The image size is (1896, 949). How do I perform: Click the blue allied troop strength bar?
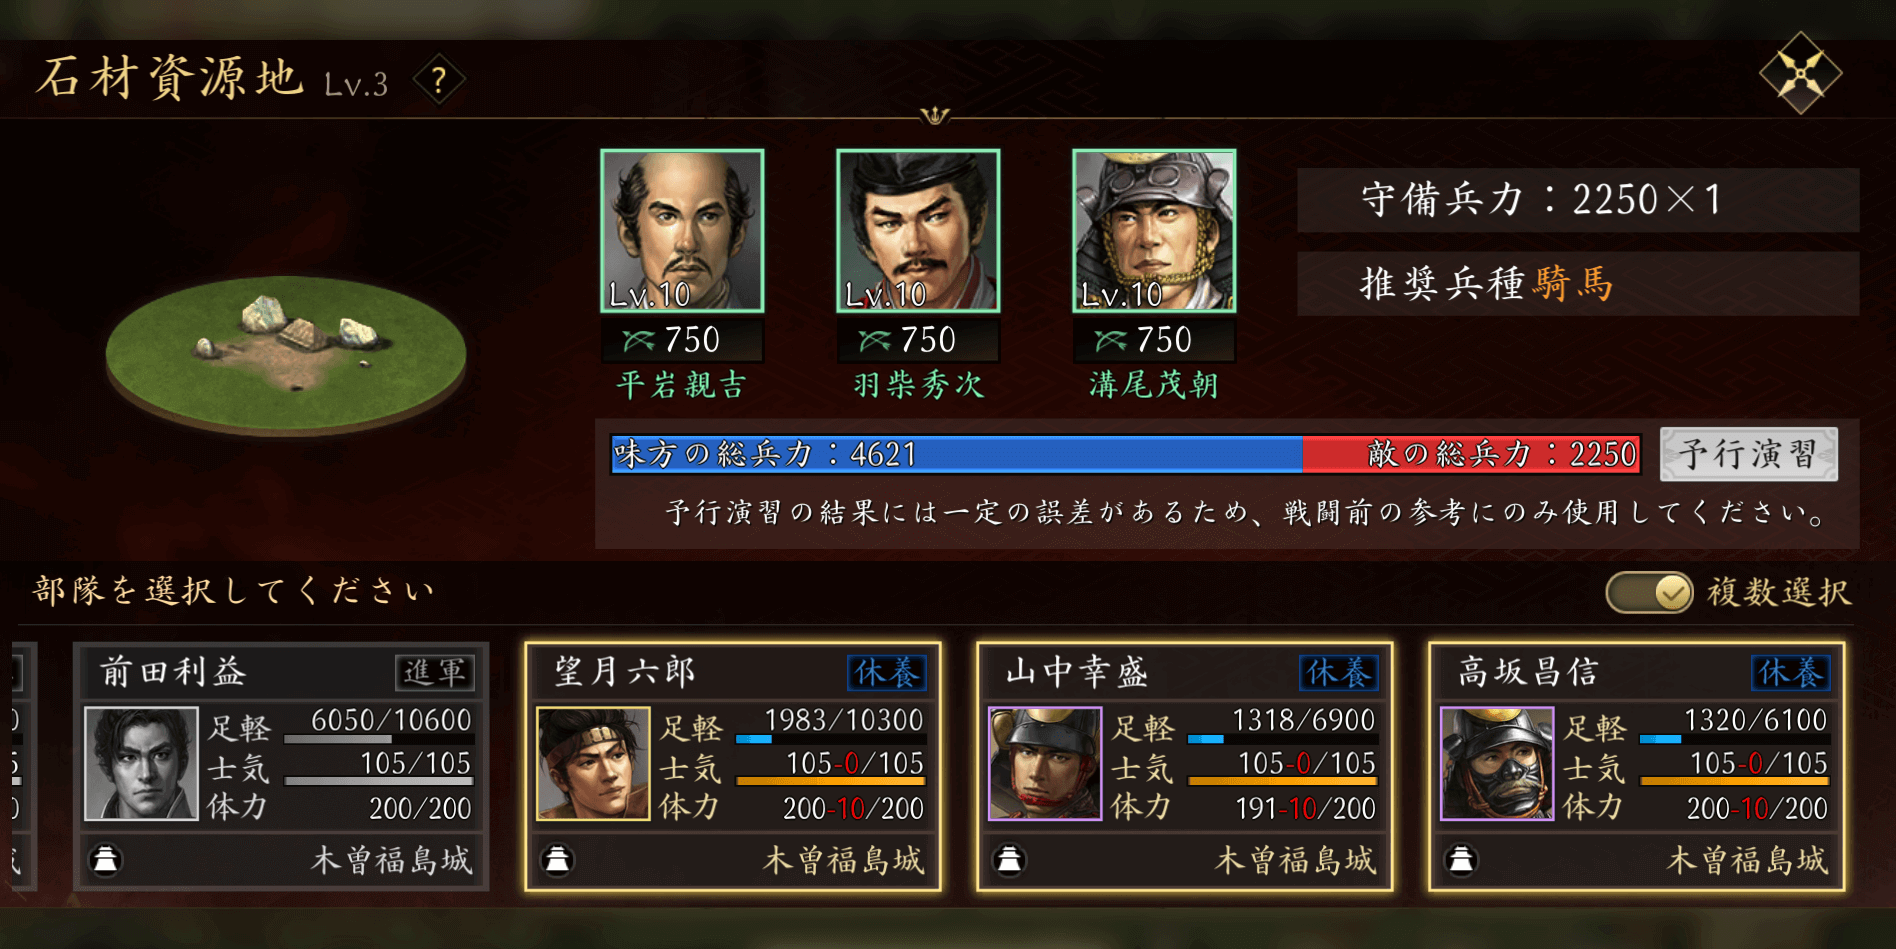tap(957, 454)
